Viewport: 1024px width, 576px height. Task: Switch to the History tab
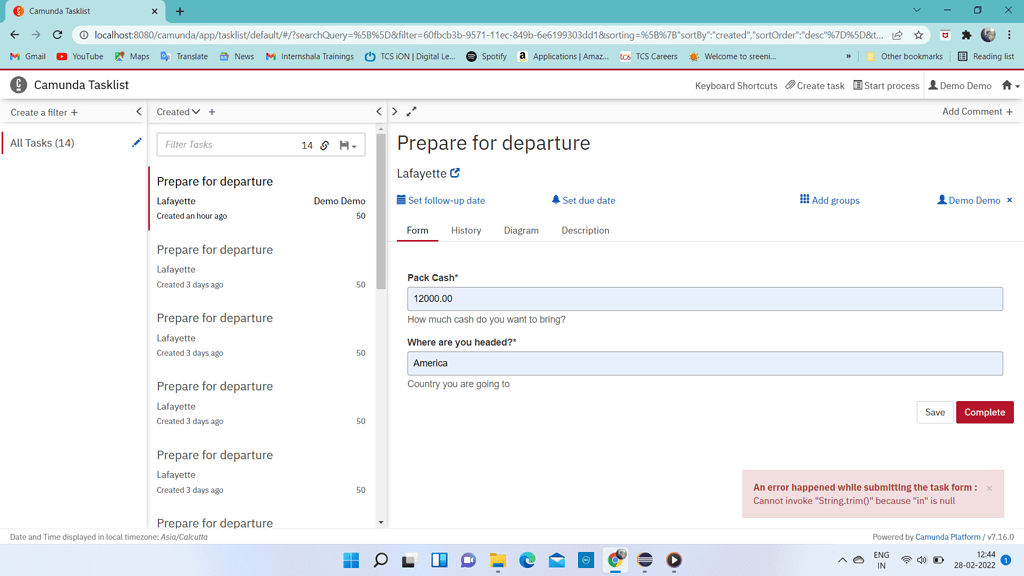466,230
